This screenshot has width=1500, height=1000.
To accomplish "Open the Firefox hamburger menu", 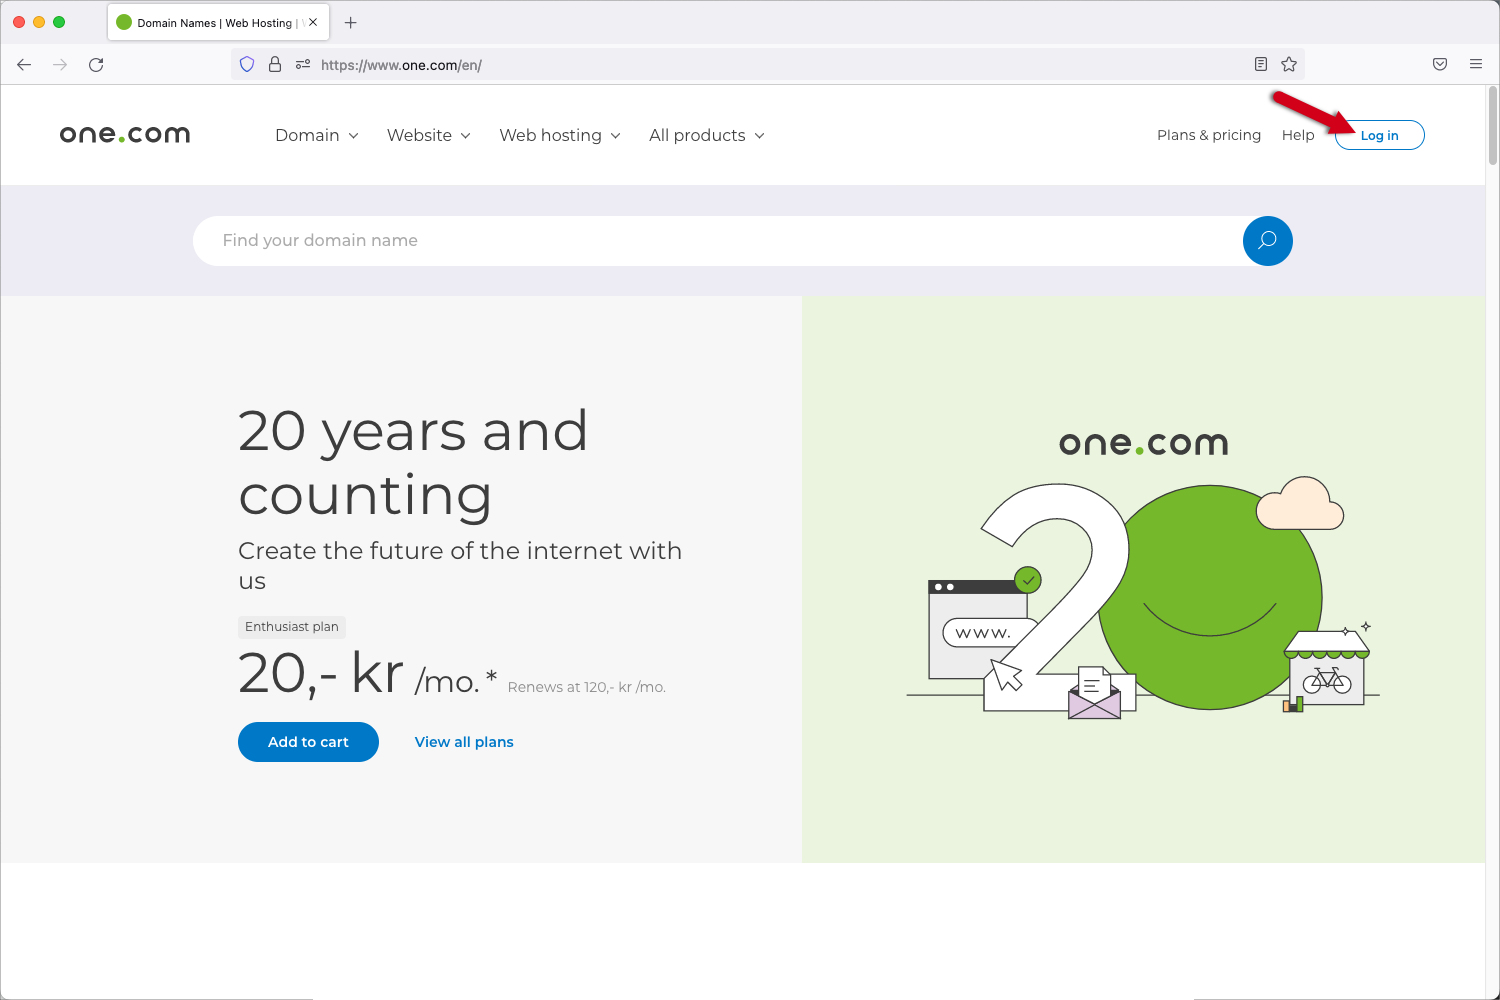I will pos(1476,65).
